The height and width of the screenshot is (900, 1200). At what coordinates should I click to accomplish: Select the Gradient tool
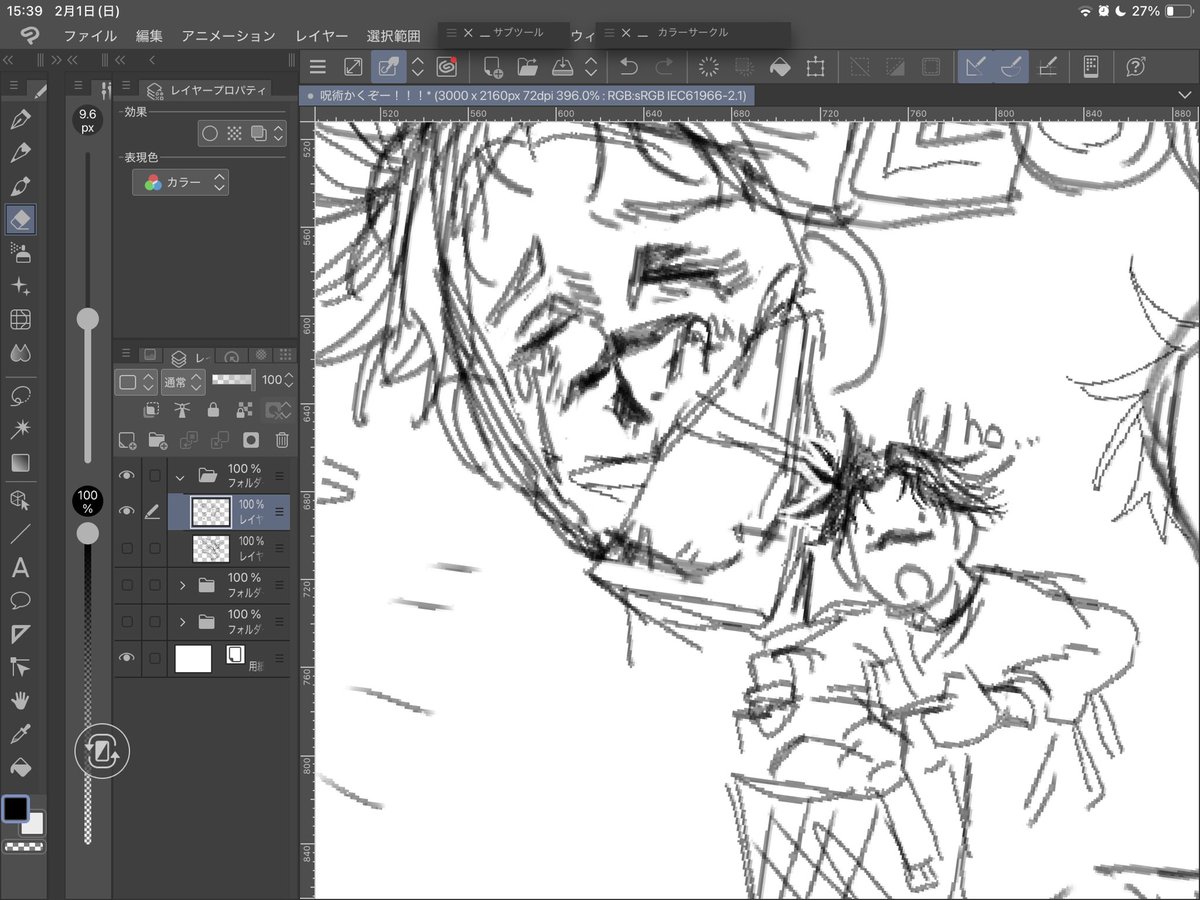(x=20, y=463)
